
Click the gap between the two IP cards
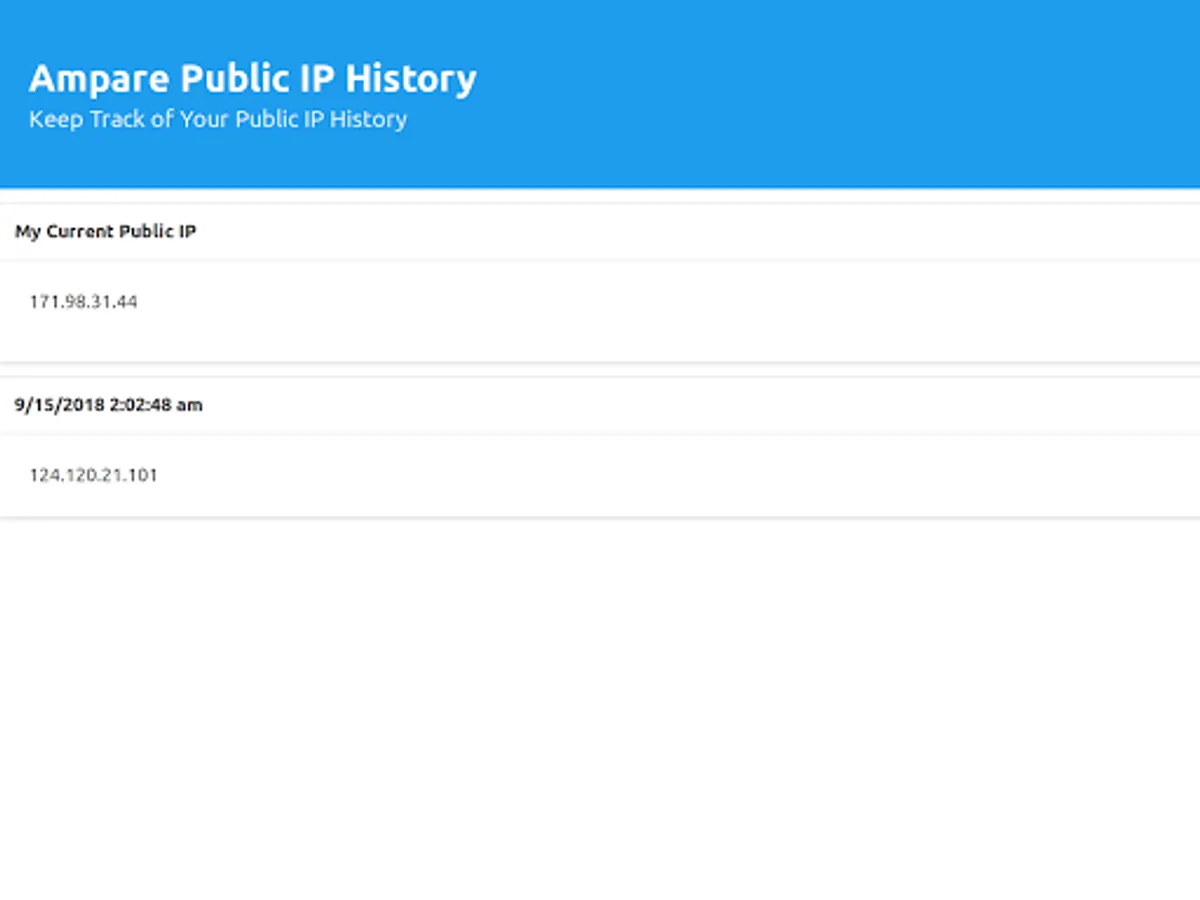pos(600,370)
